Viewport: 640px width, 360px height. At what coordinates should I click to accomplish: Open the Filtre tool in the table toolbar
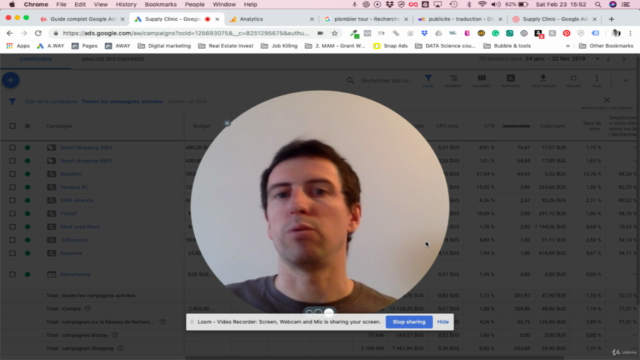coord(428,80)
